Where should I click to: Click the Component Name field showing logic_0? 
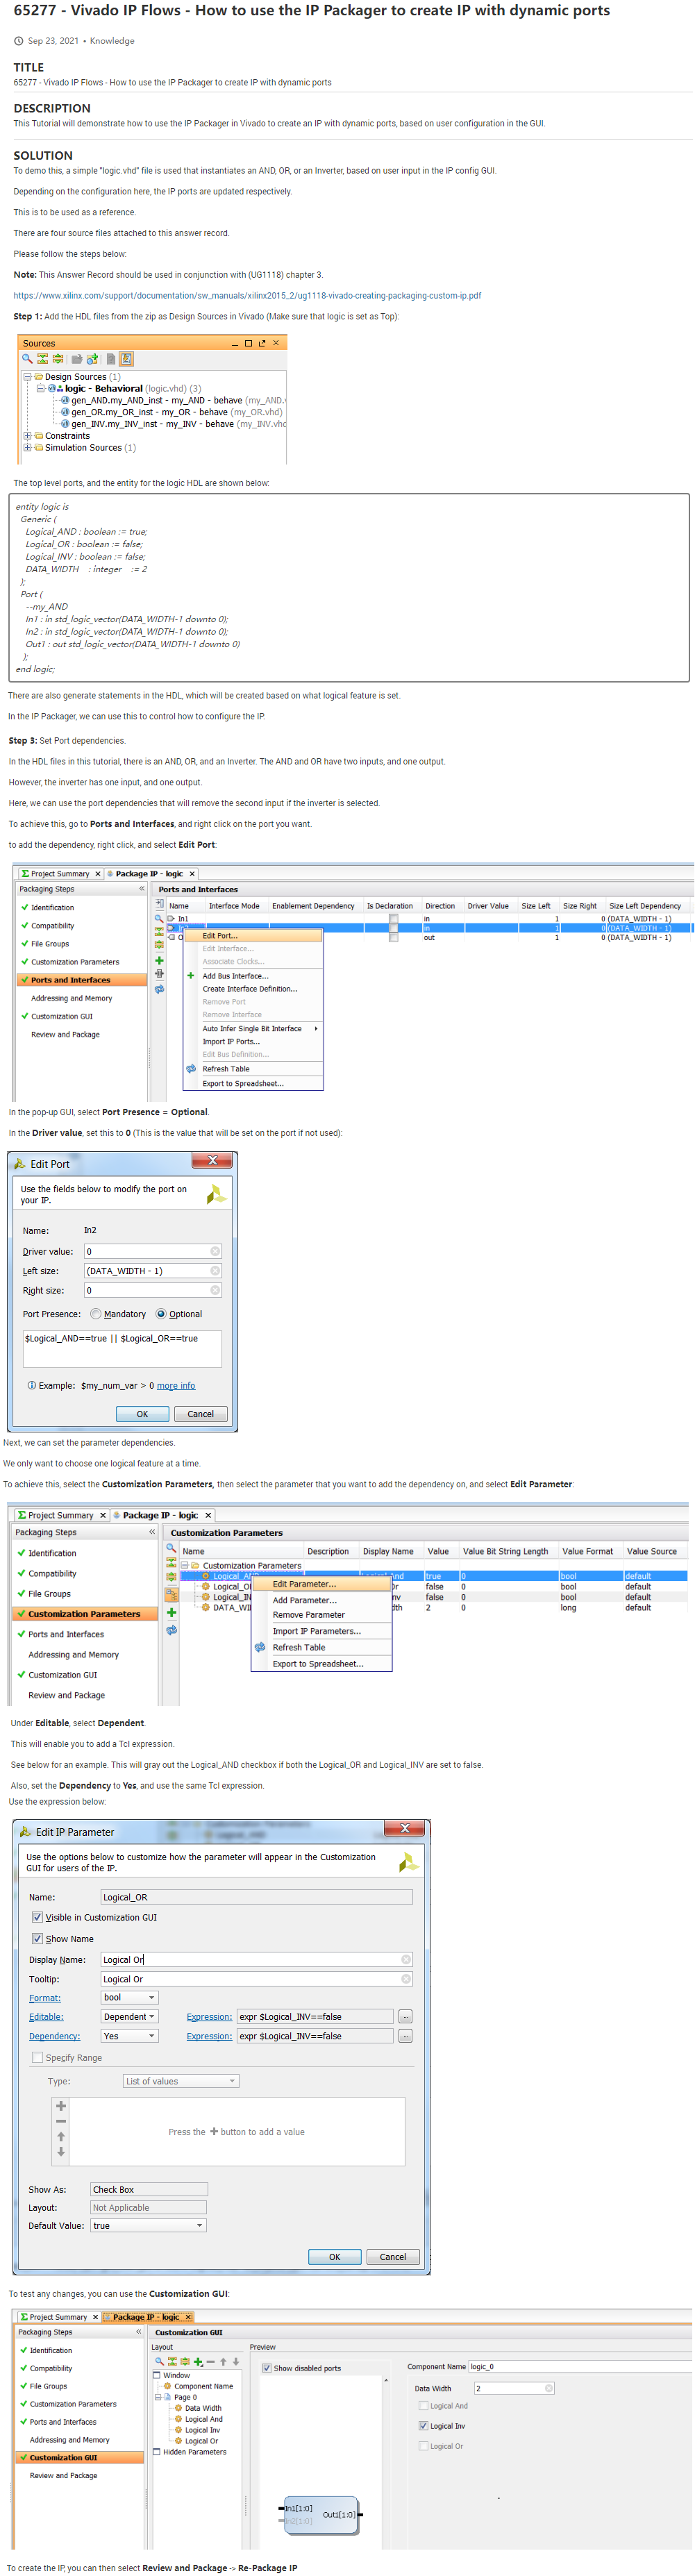point(580,2367)
